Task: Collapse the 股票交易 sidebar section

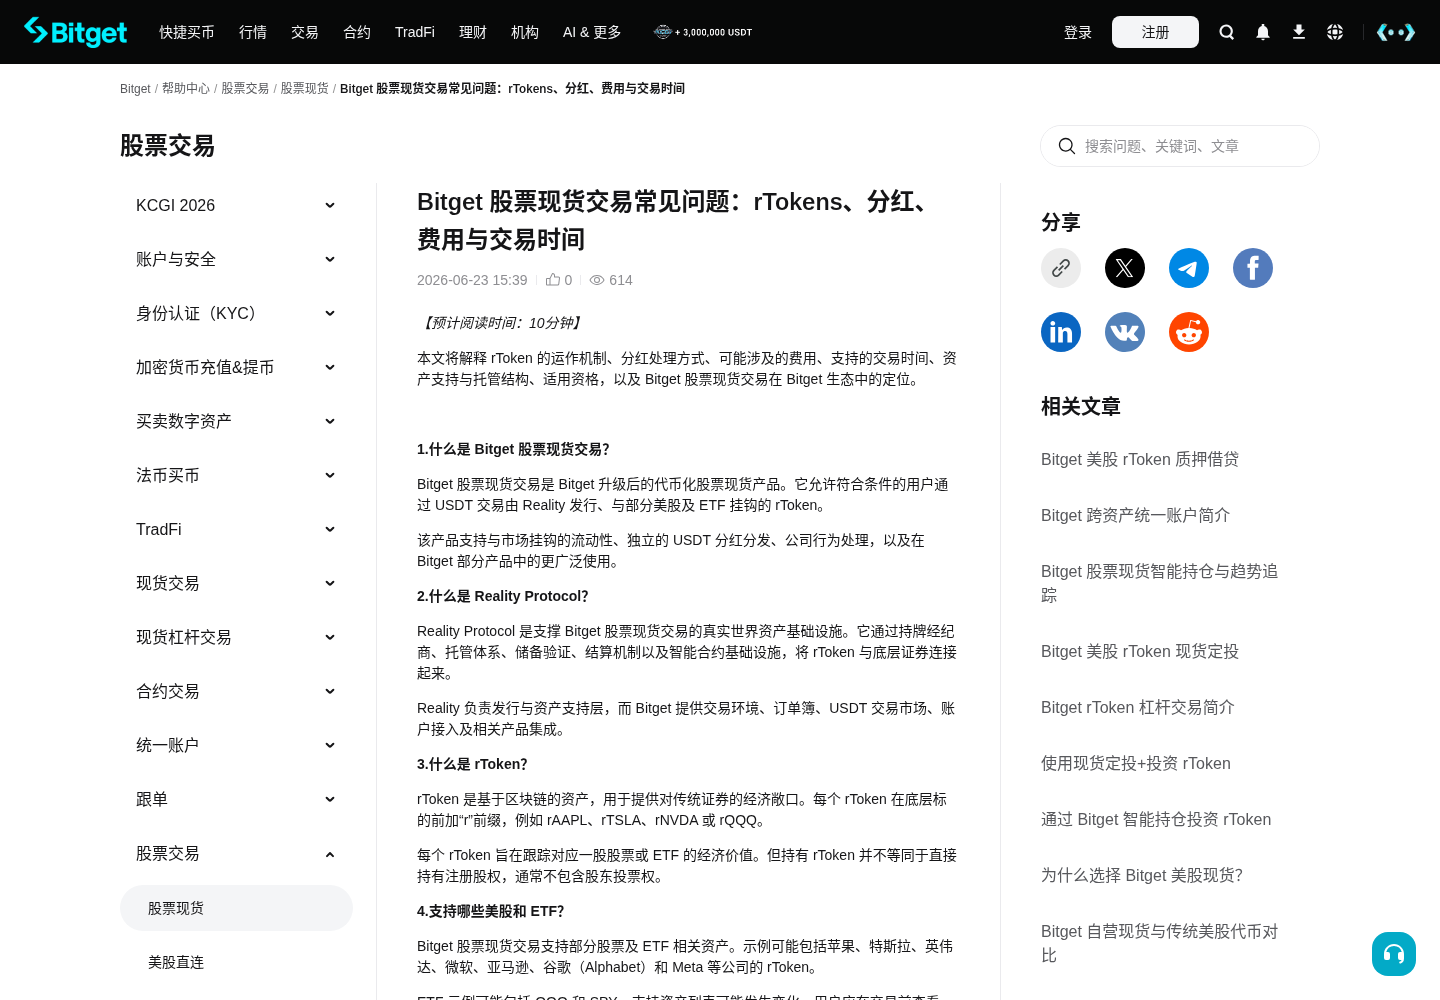Action: [236, 853]
